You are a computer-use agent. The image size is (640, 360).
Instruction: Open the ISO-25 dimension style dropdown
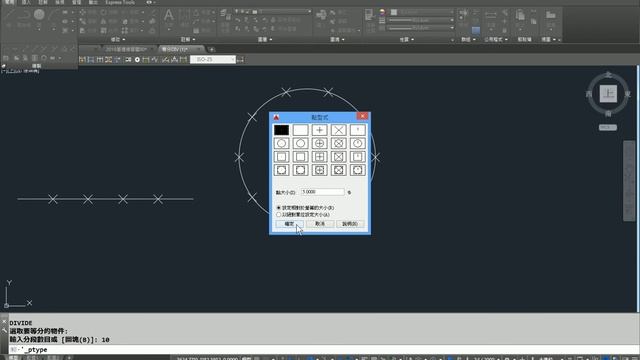(x=233, y=60)
